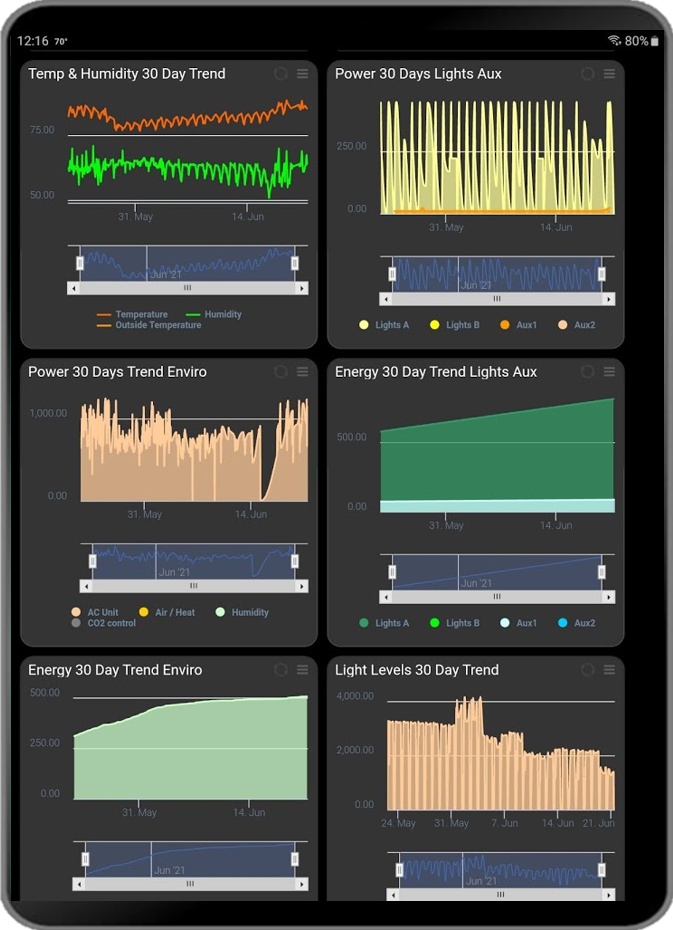Viewport: 673px width, 930px height.
Task: Toggle Humidity series in Temp & Humidity legend
Action: [214, 314]
